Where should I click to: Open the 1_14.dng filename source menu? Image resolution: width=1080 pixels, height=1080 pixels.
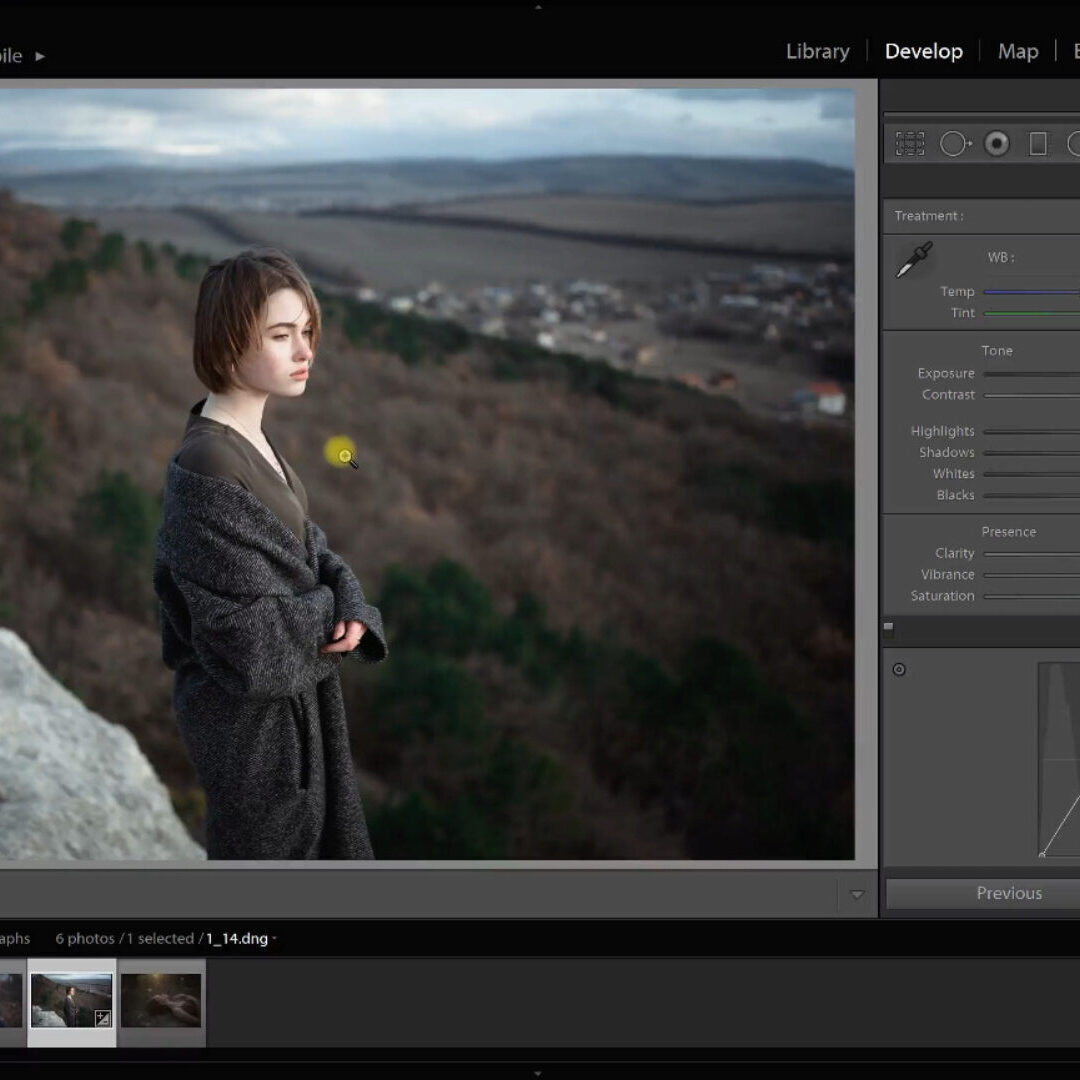241,939
